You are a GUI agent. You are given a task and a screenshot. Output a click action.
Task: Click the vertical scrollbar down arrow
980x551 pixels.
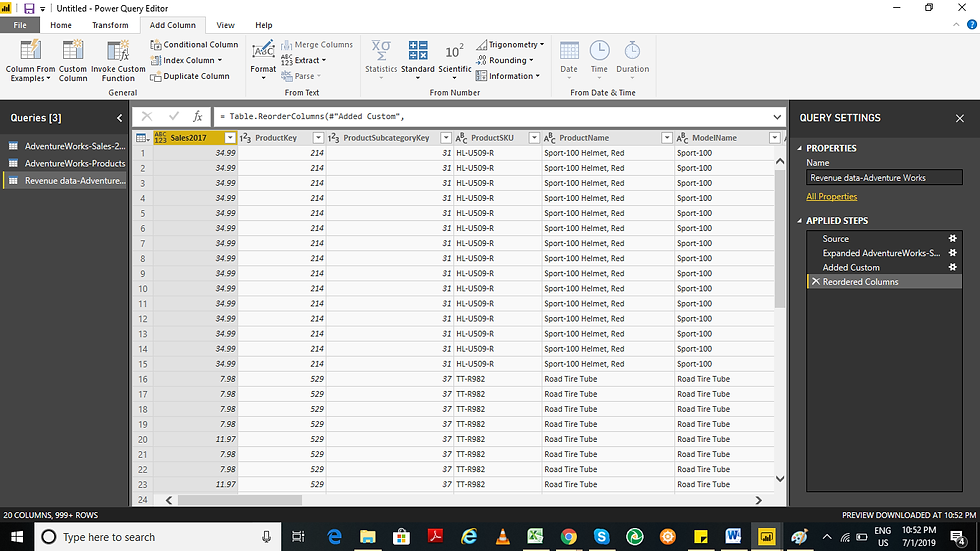[x=780, y=479]
